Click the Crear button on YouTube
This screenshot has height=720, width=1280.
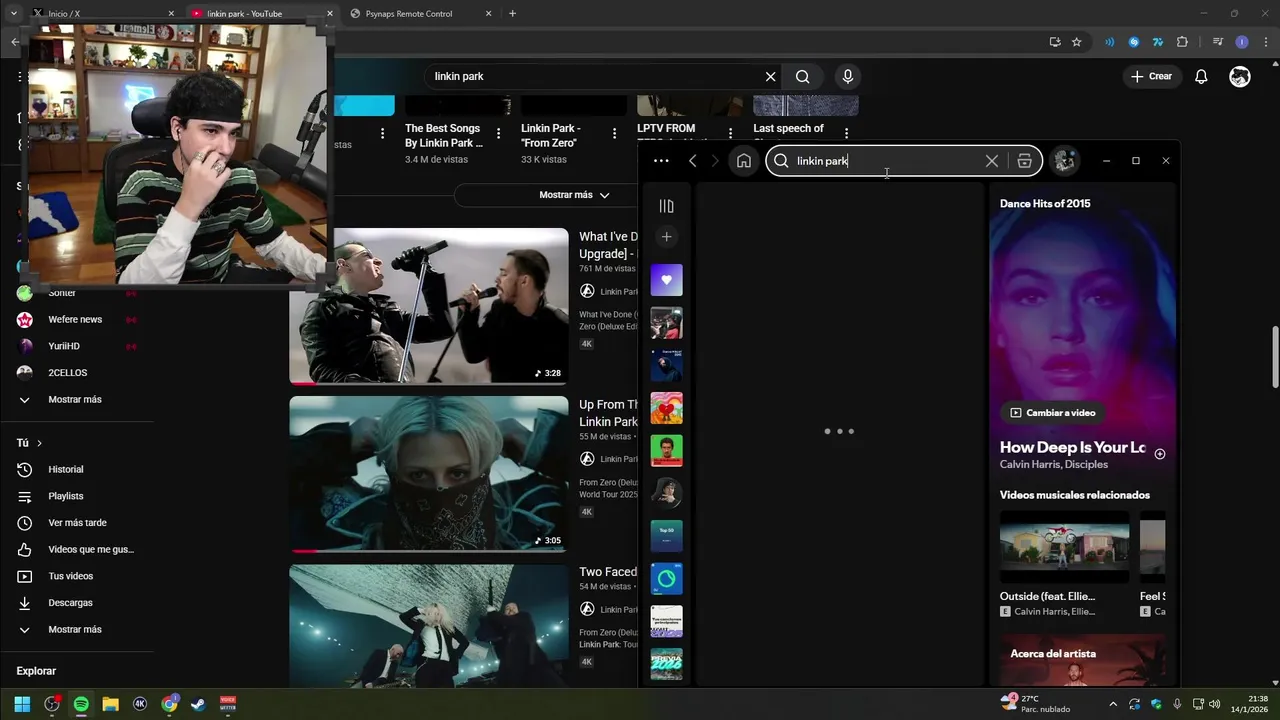pos(1151,77)
